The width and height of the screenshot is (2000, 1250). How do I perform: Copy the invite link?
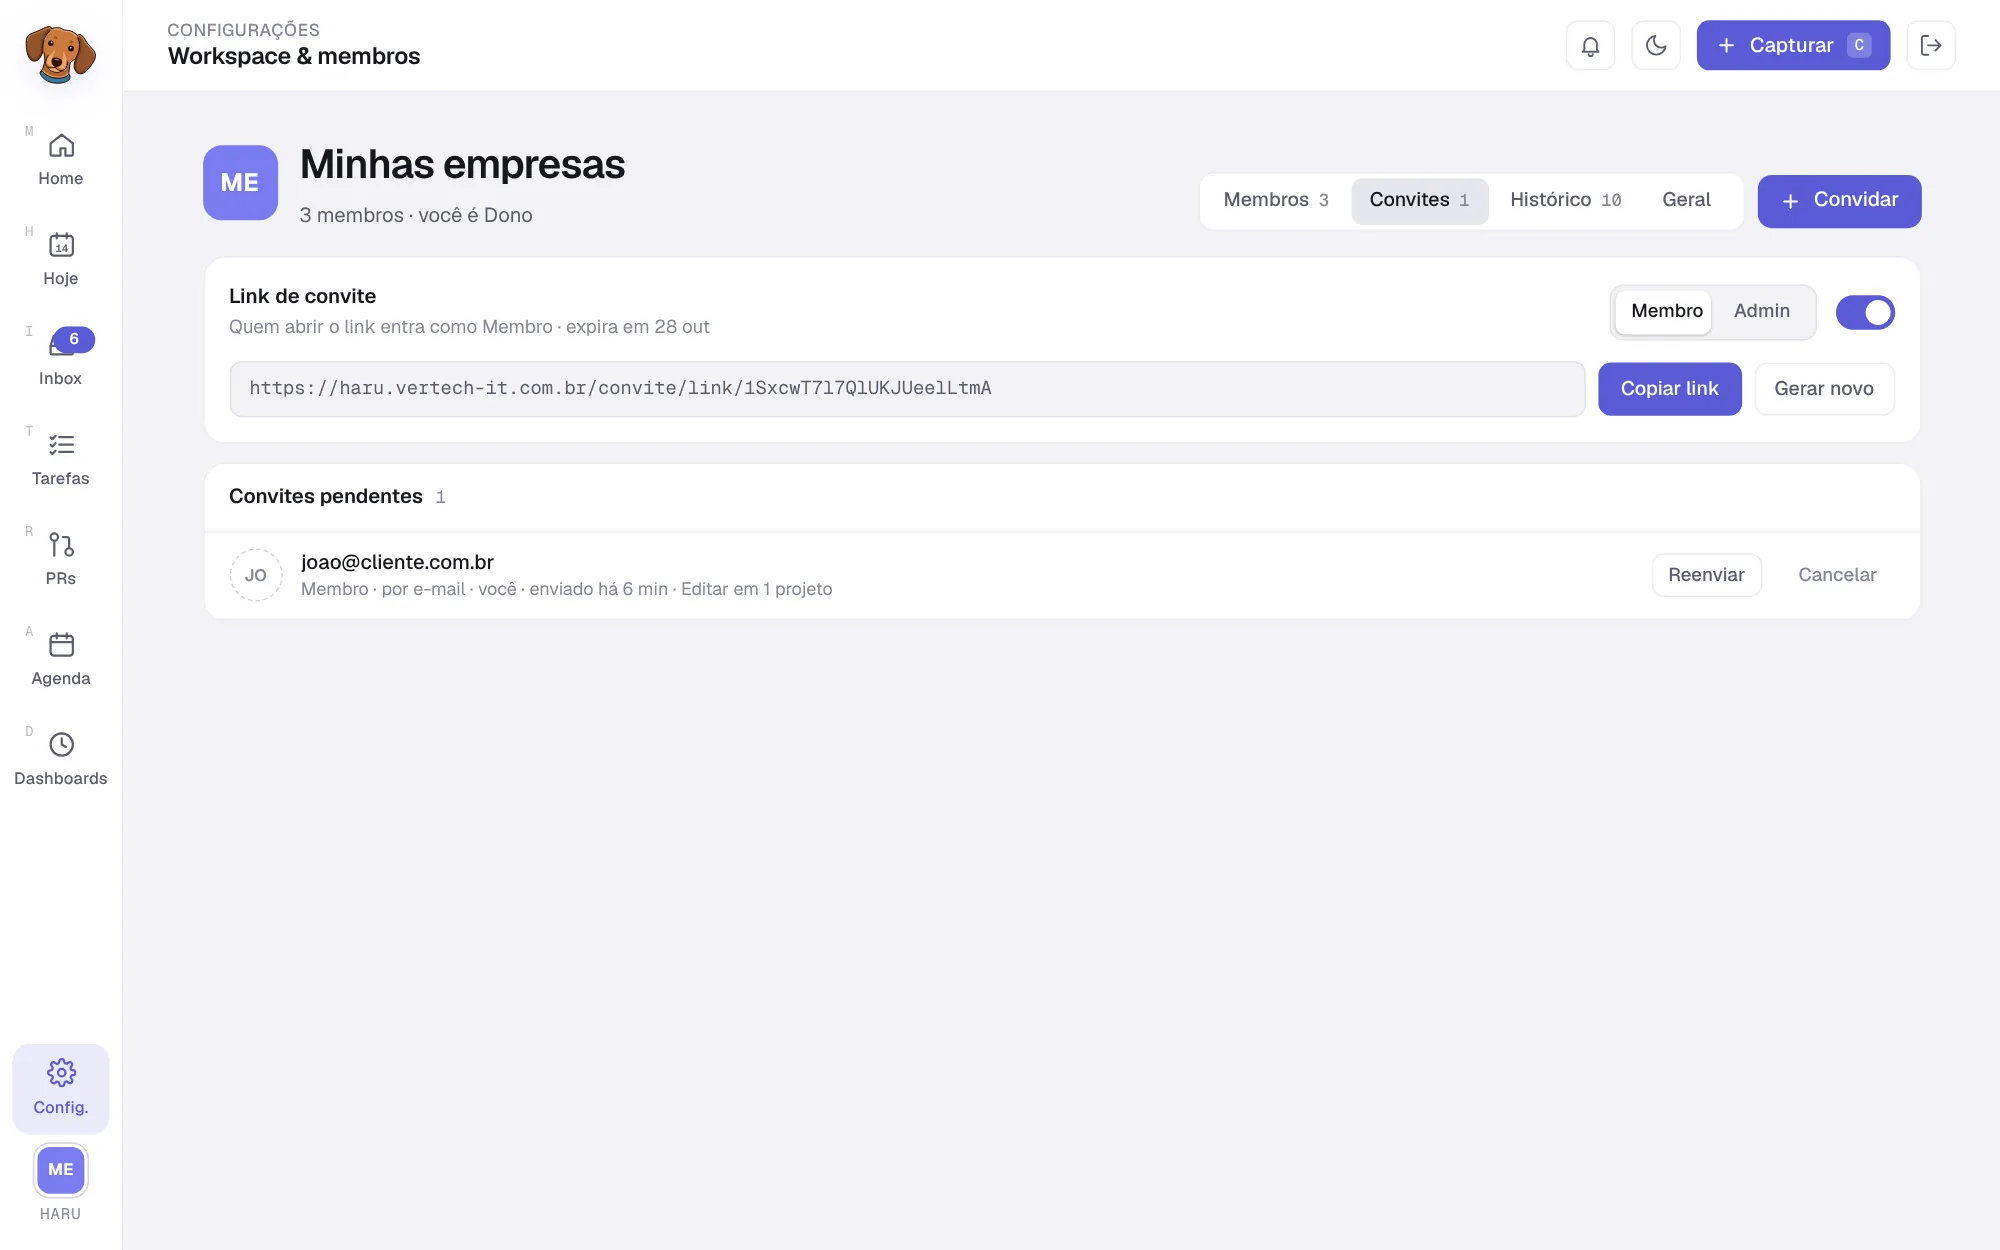point(1669,388)
